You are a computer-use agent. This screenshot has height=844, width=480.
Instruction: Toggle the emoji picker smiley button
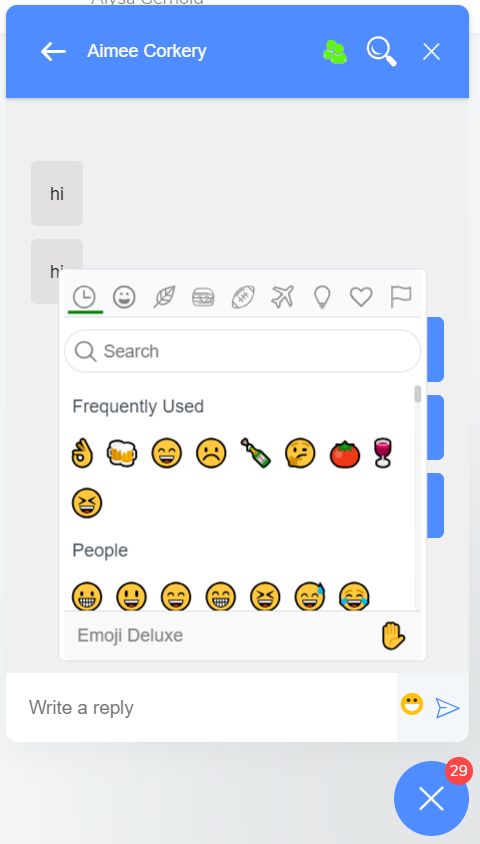point(412,705)
